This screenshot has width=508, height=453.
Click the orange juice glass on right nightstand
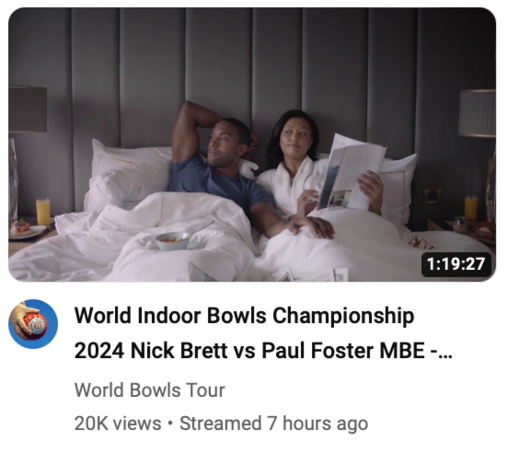click(470, 208)
